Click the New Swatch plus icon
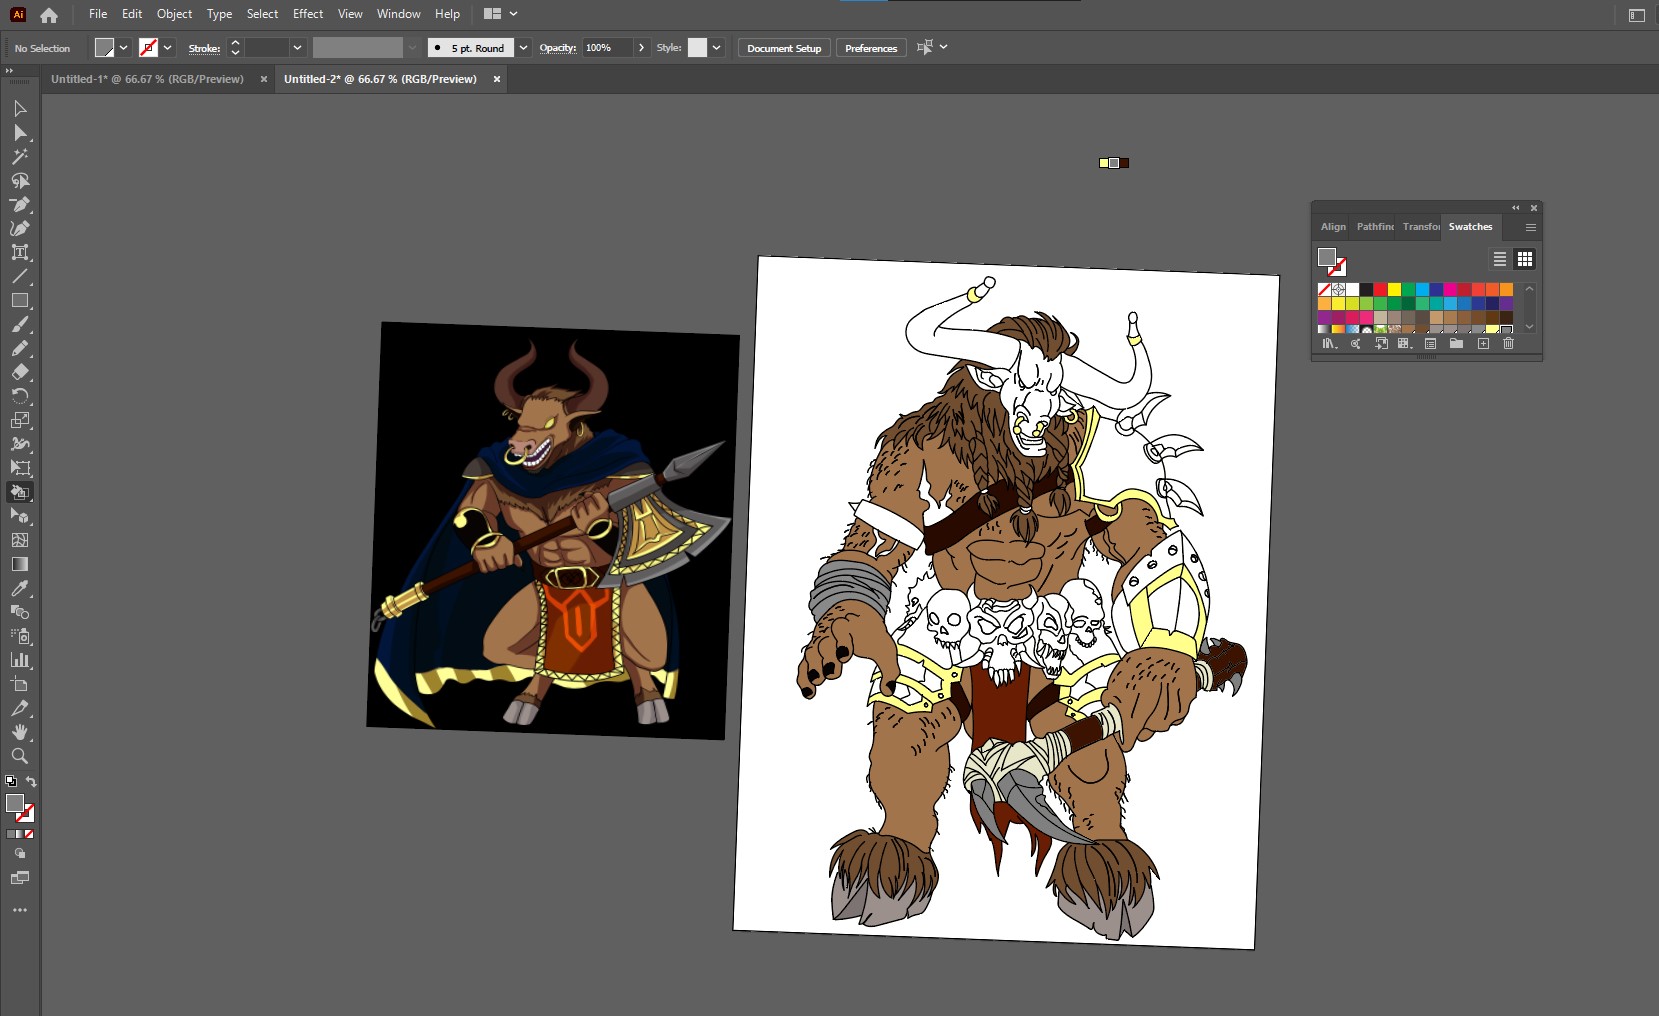 coord(1483,343)
